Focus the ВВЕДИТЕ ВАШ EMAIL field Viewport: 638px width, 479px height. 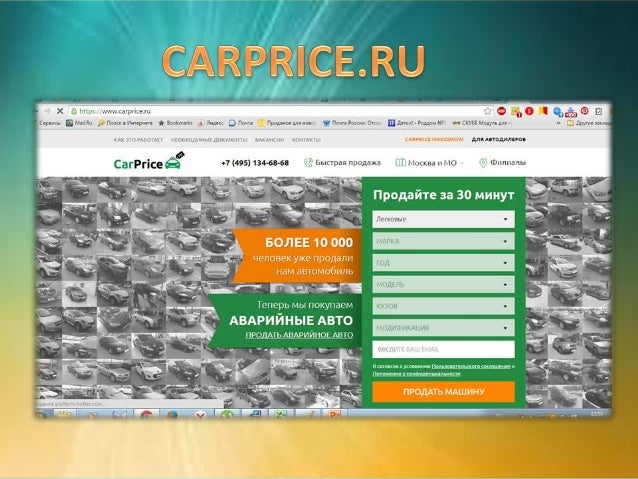[x=444, y=349]
